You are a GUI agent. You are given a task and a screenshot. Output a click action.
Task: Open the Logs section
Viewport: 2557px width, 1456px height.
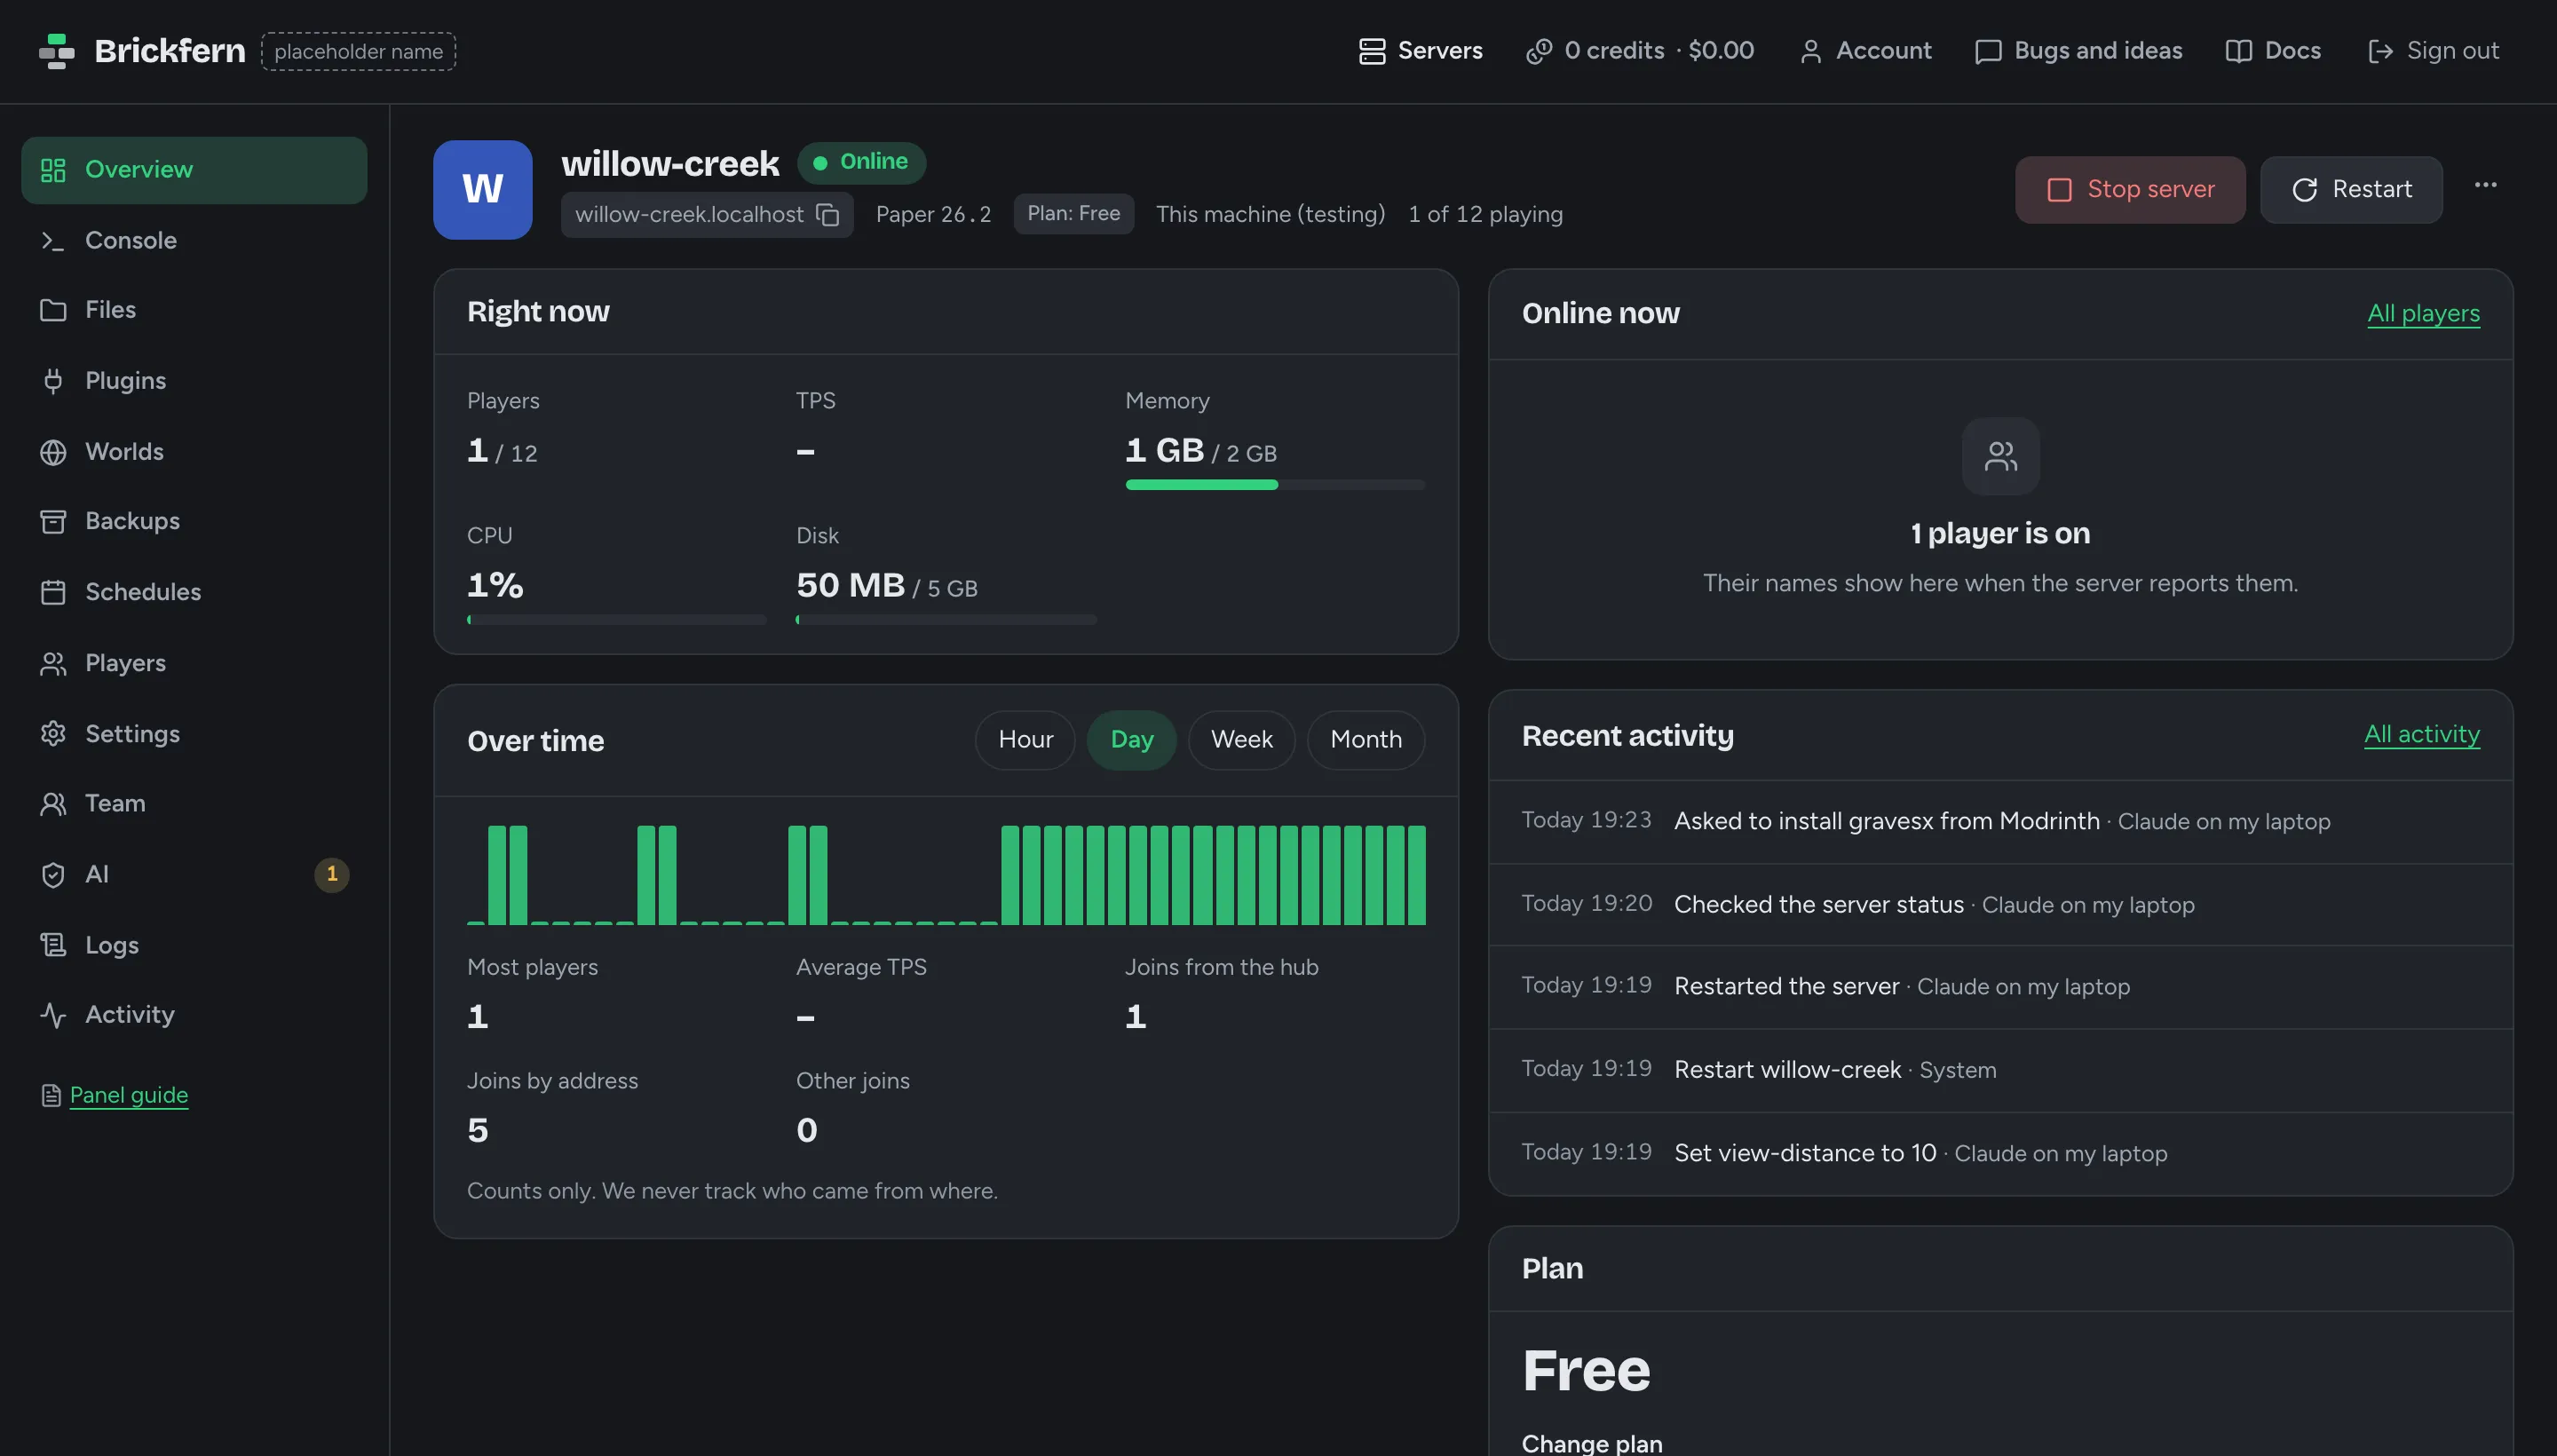pyautogui.click(x=194, y=945)
